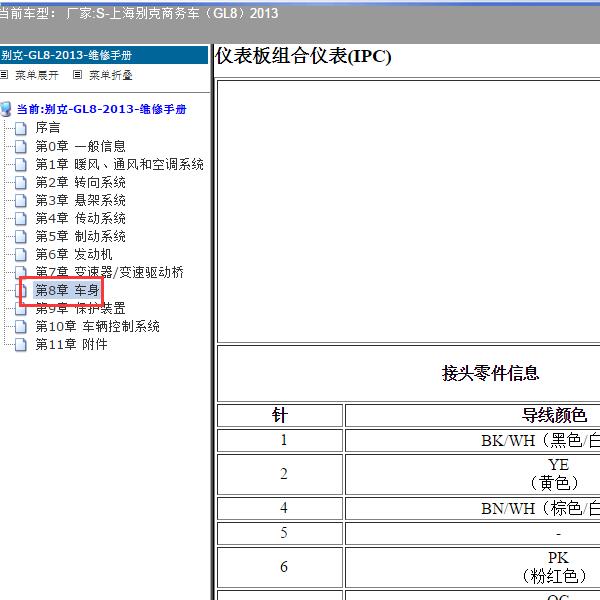This screenshot has height=600, width=600.
Task: Click the 接头零件信息 table title
Action: point(491,373)
